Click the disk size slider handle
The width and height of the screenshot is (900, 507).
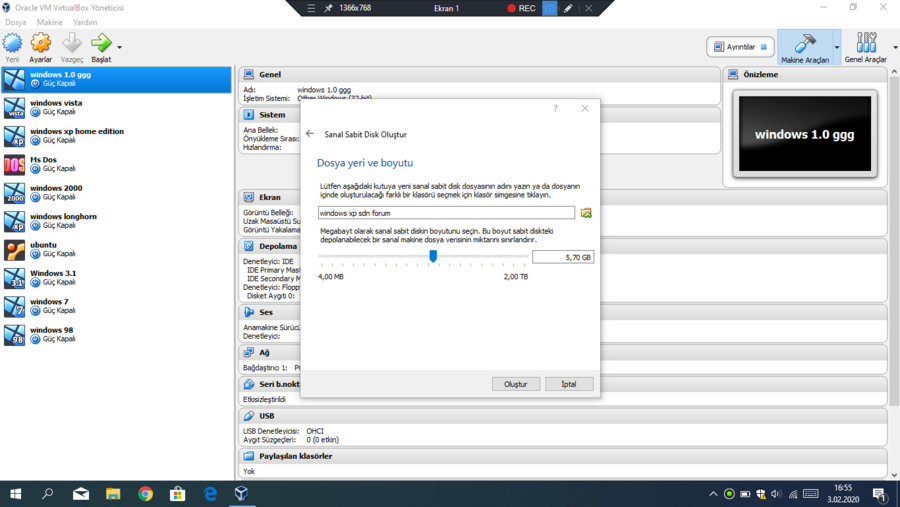433,256
